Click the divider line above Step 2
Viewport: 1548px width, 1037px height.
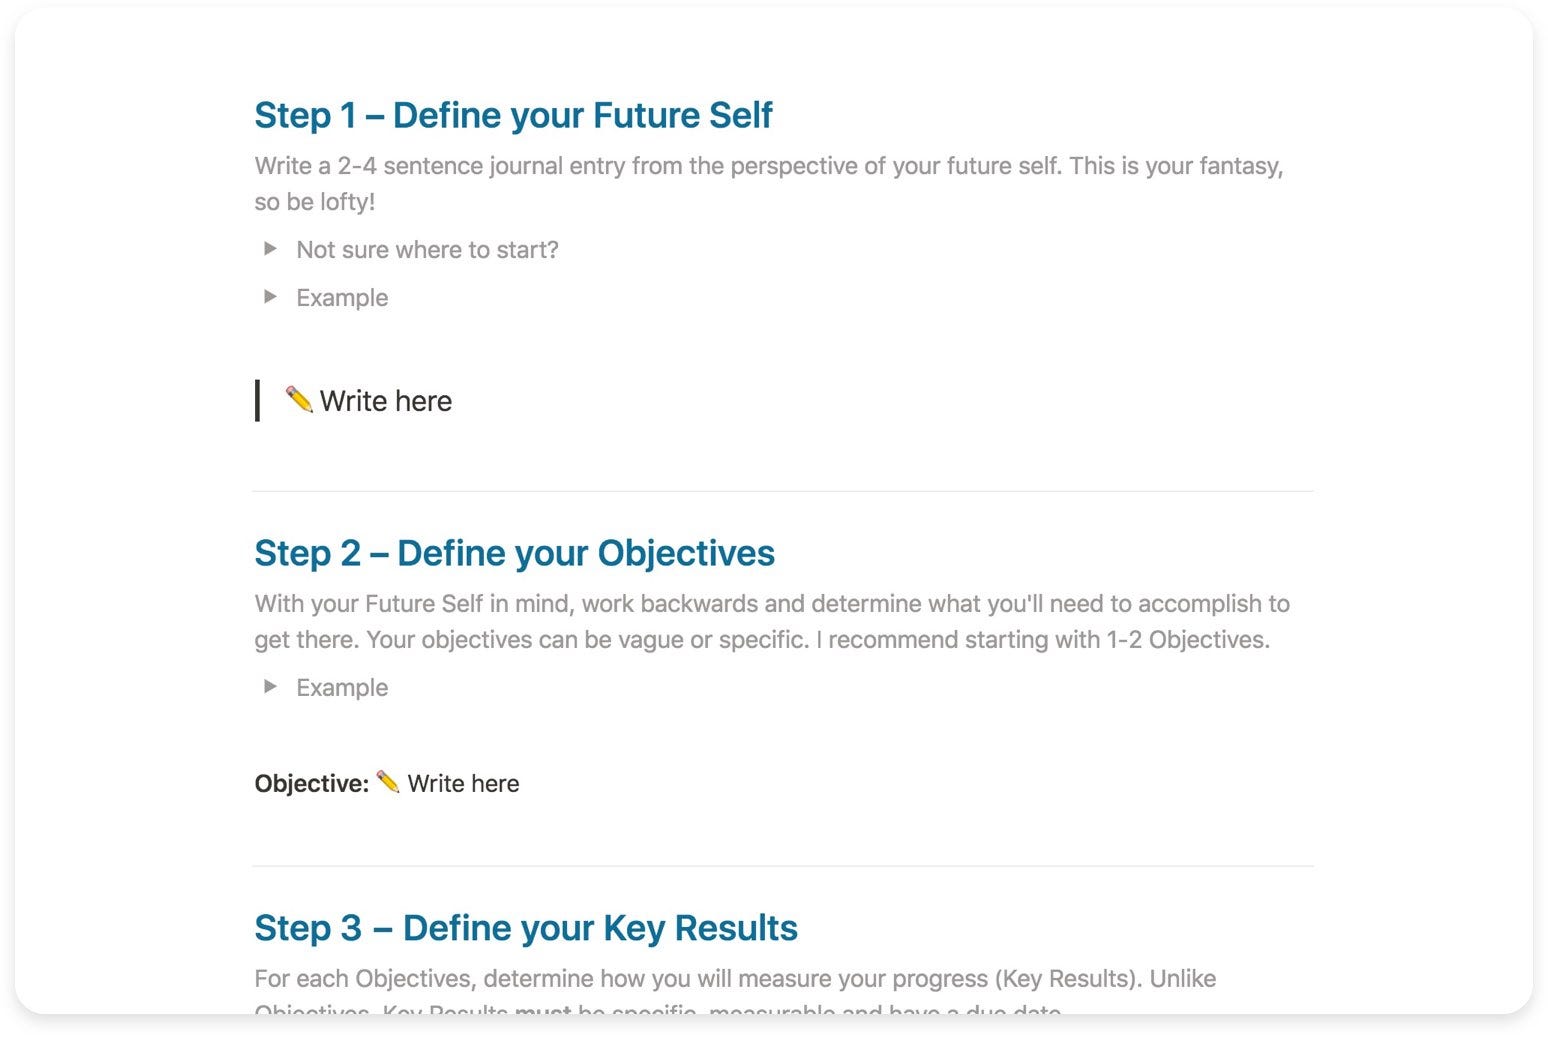tap(783, 491)
